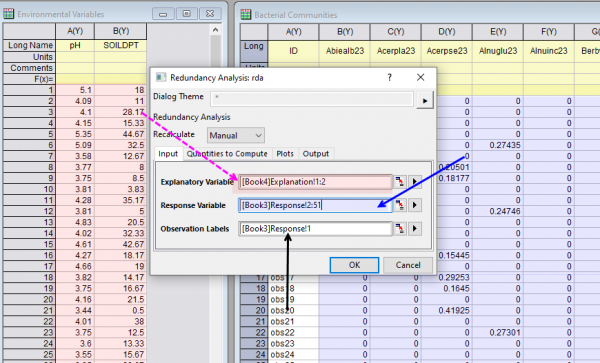The width and height of the screenshot is (600, 363).
Task: Switch to the Plots tab
Action: [x=285, y=154]
